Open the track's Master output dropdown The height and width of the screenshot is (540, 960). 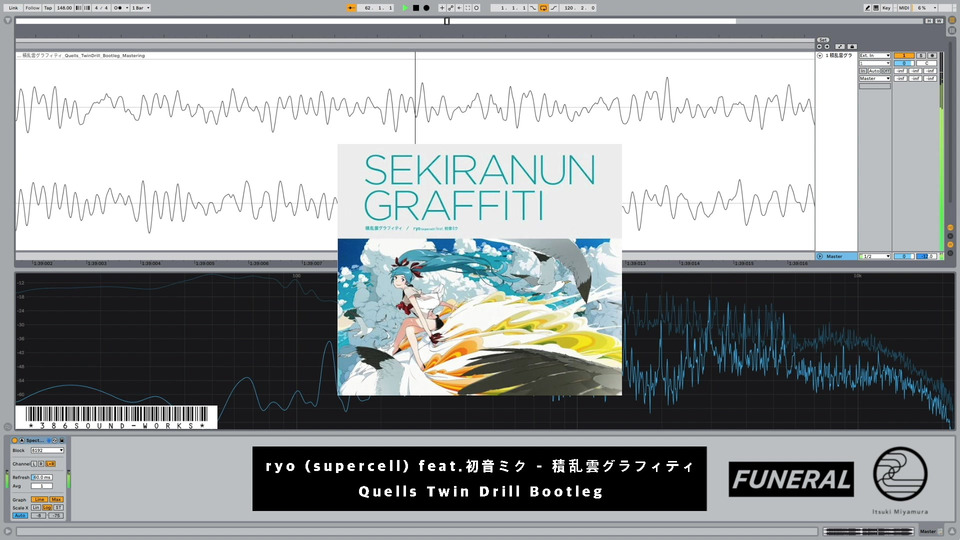coord(875,78)
